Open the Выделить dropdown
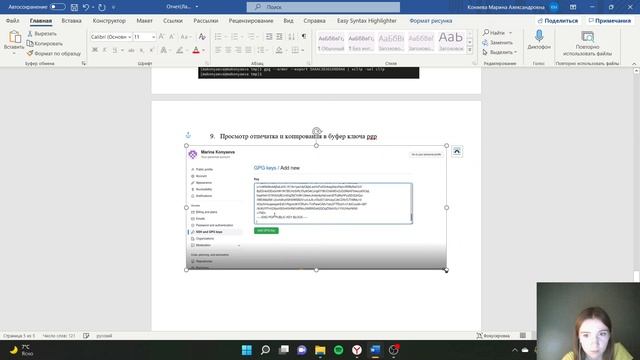Screen dimensions: 640x360 pyautogui.click(x=500, y=52)
